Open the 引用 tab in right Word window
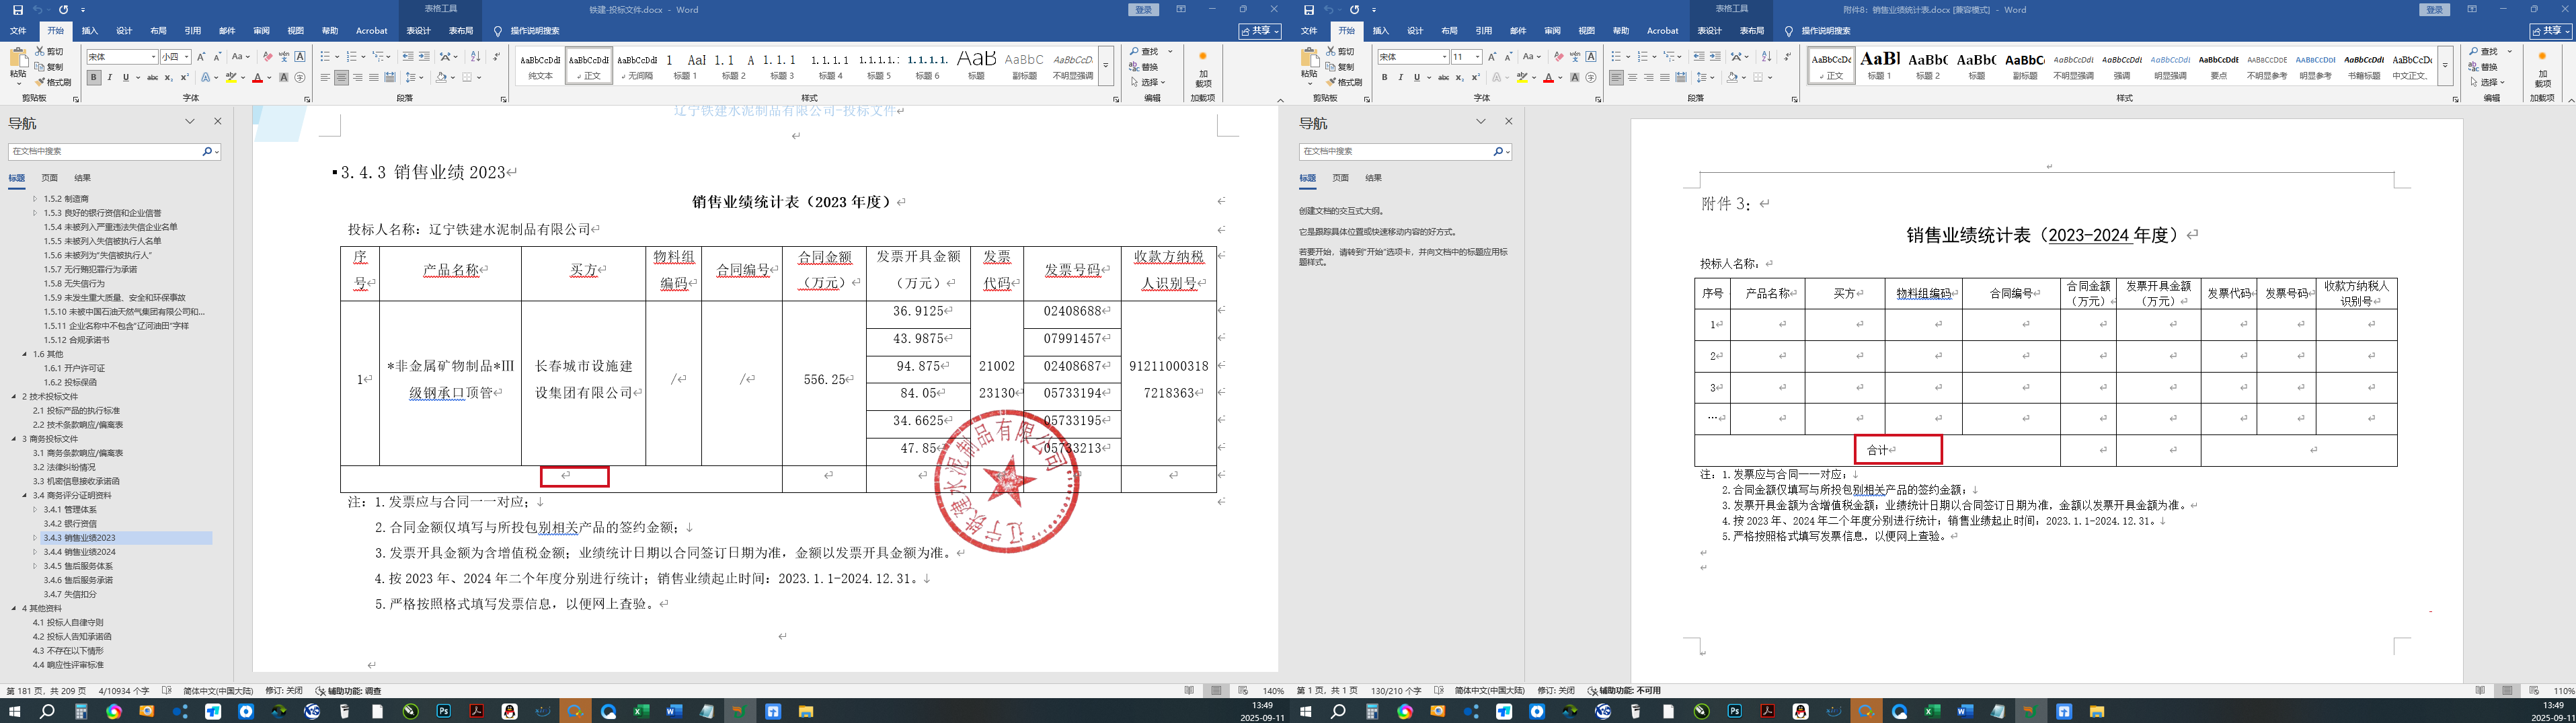The height and width of the screenshot is (723, 2576). 1484,31
